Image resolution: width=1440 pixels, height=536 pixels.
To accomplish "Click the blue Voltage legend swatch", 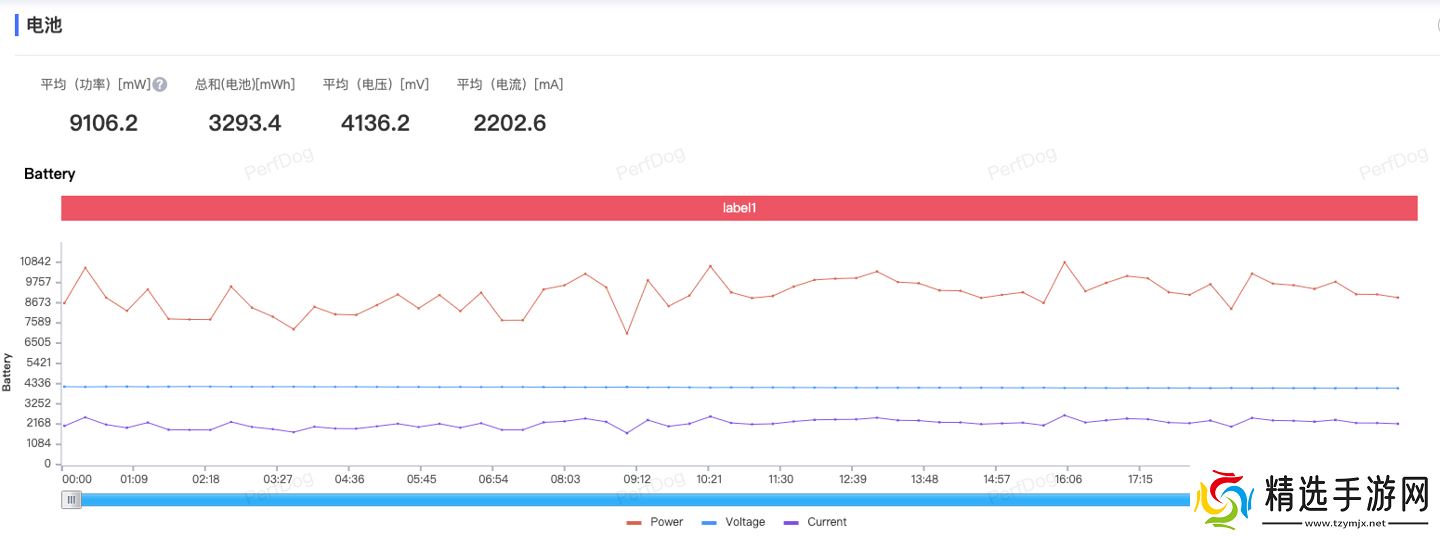I will click(x=709, y=522).
